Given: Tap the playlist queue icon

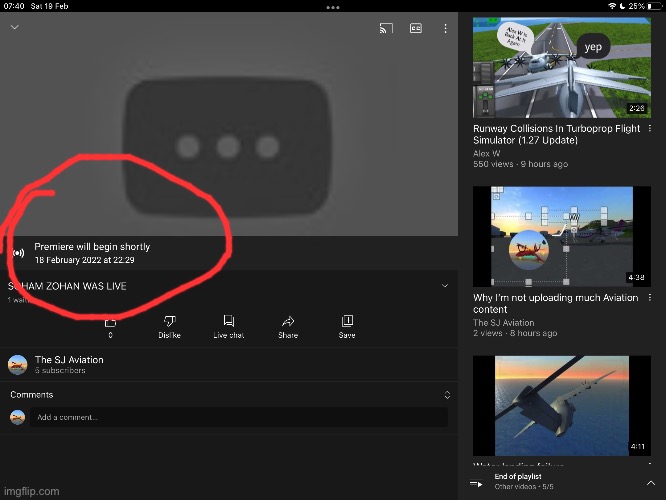Looking at the screenshot, I should pos(476,483).
